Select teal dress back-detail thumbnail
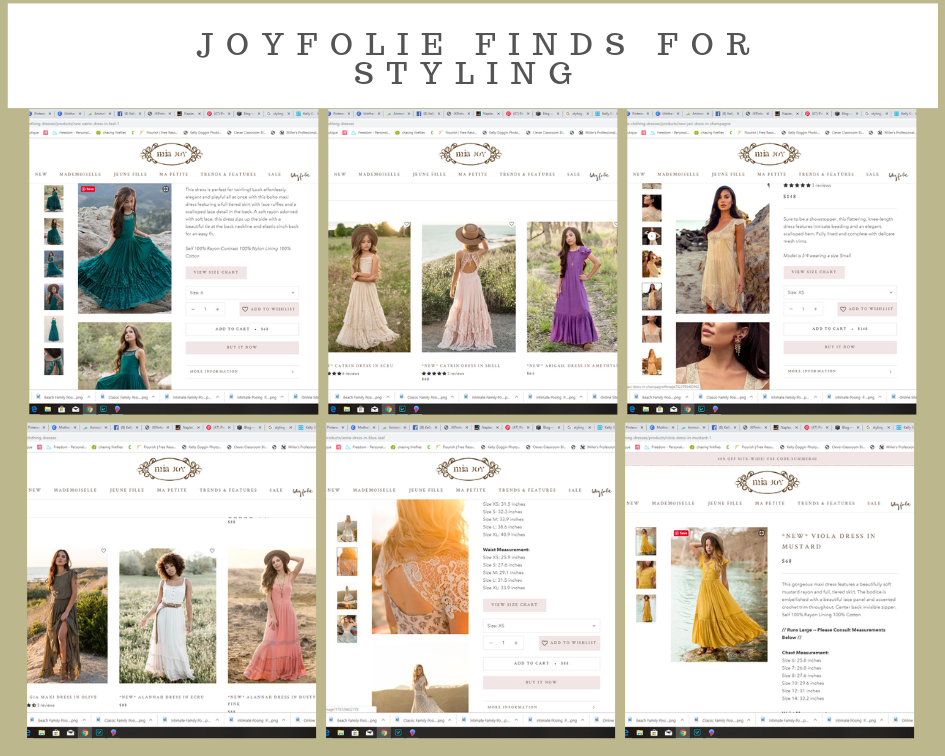This screenshot has width=945, height=756. (54, 362)
